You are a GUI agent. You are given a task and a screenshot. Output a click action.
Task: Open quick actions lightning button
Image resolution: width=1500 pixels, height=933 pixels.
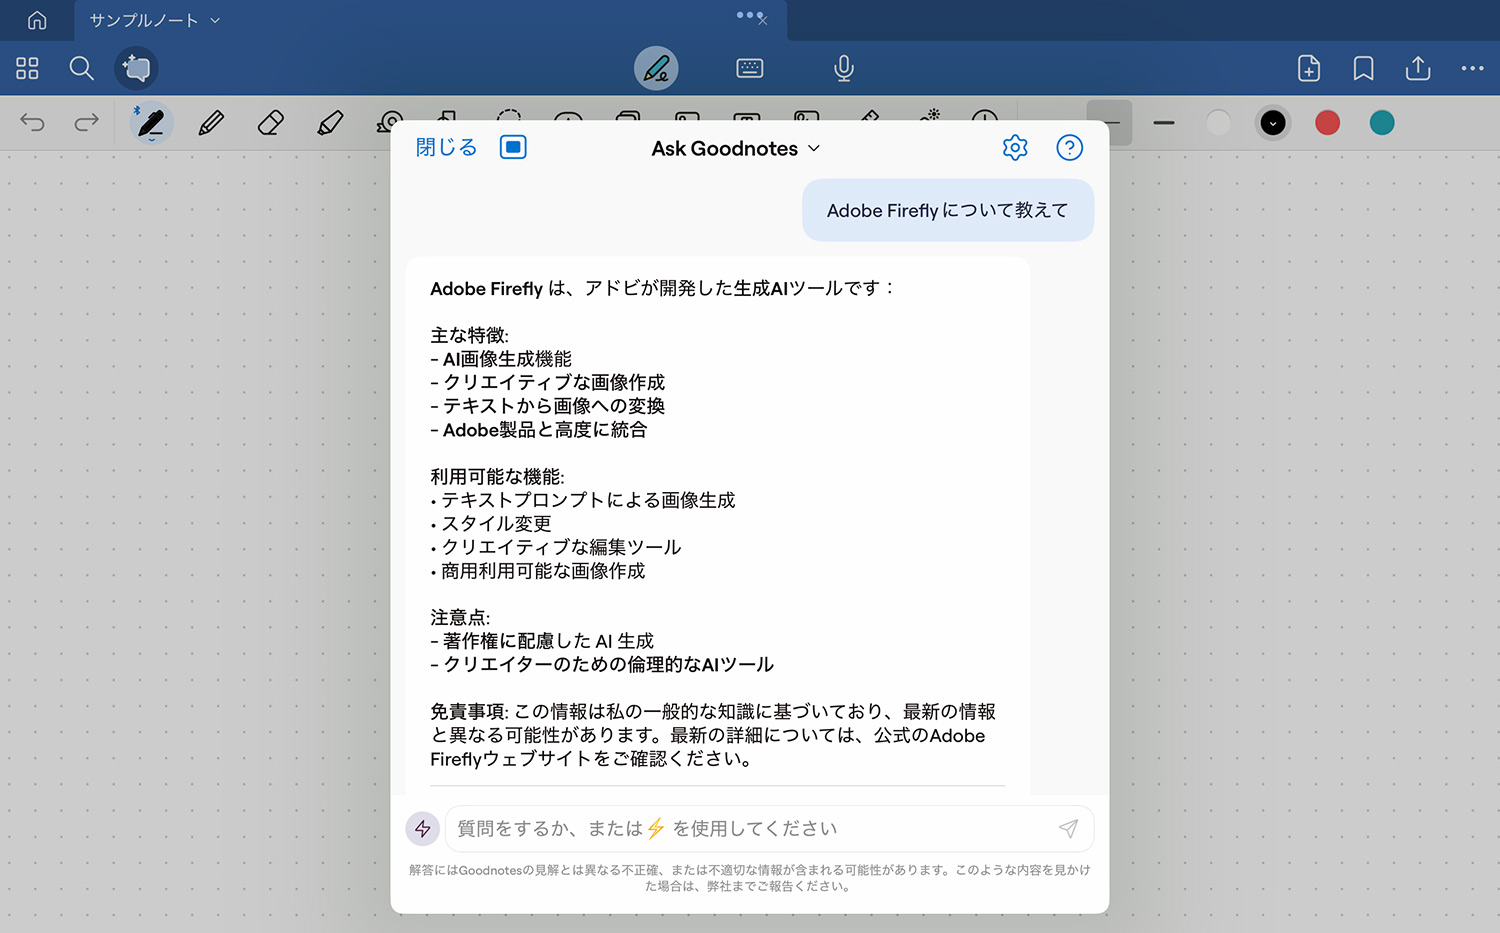(x=422, y=828)
